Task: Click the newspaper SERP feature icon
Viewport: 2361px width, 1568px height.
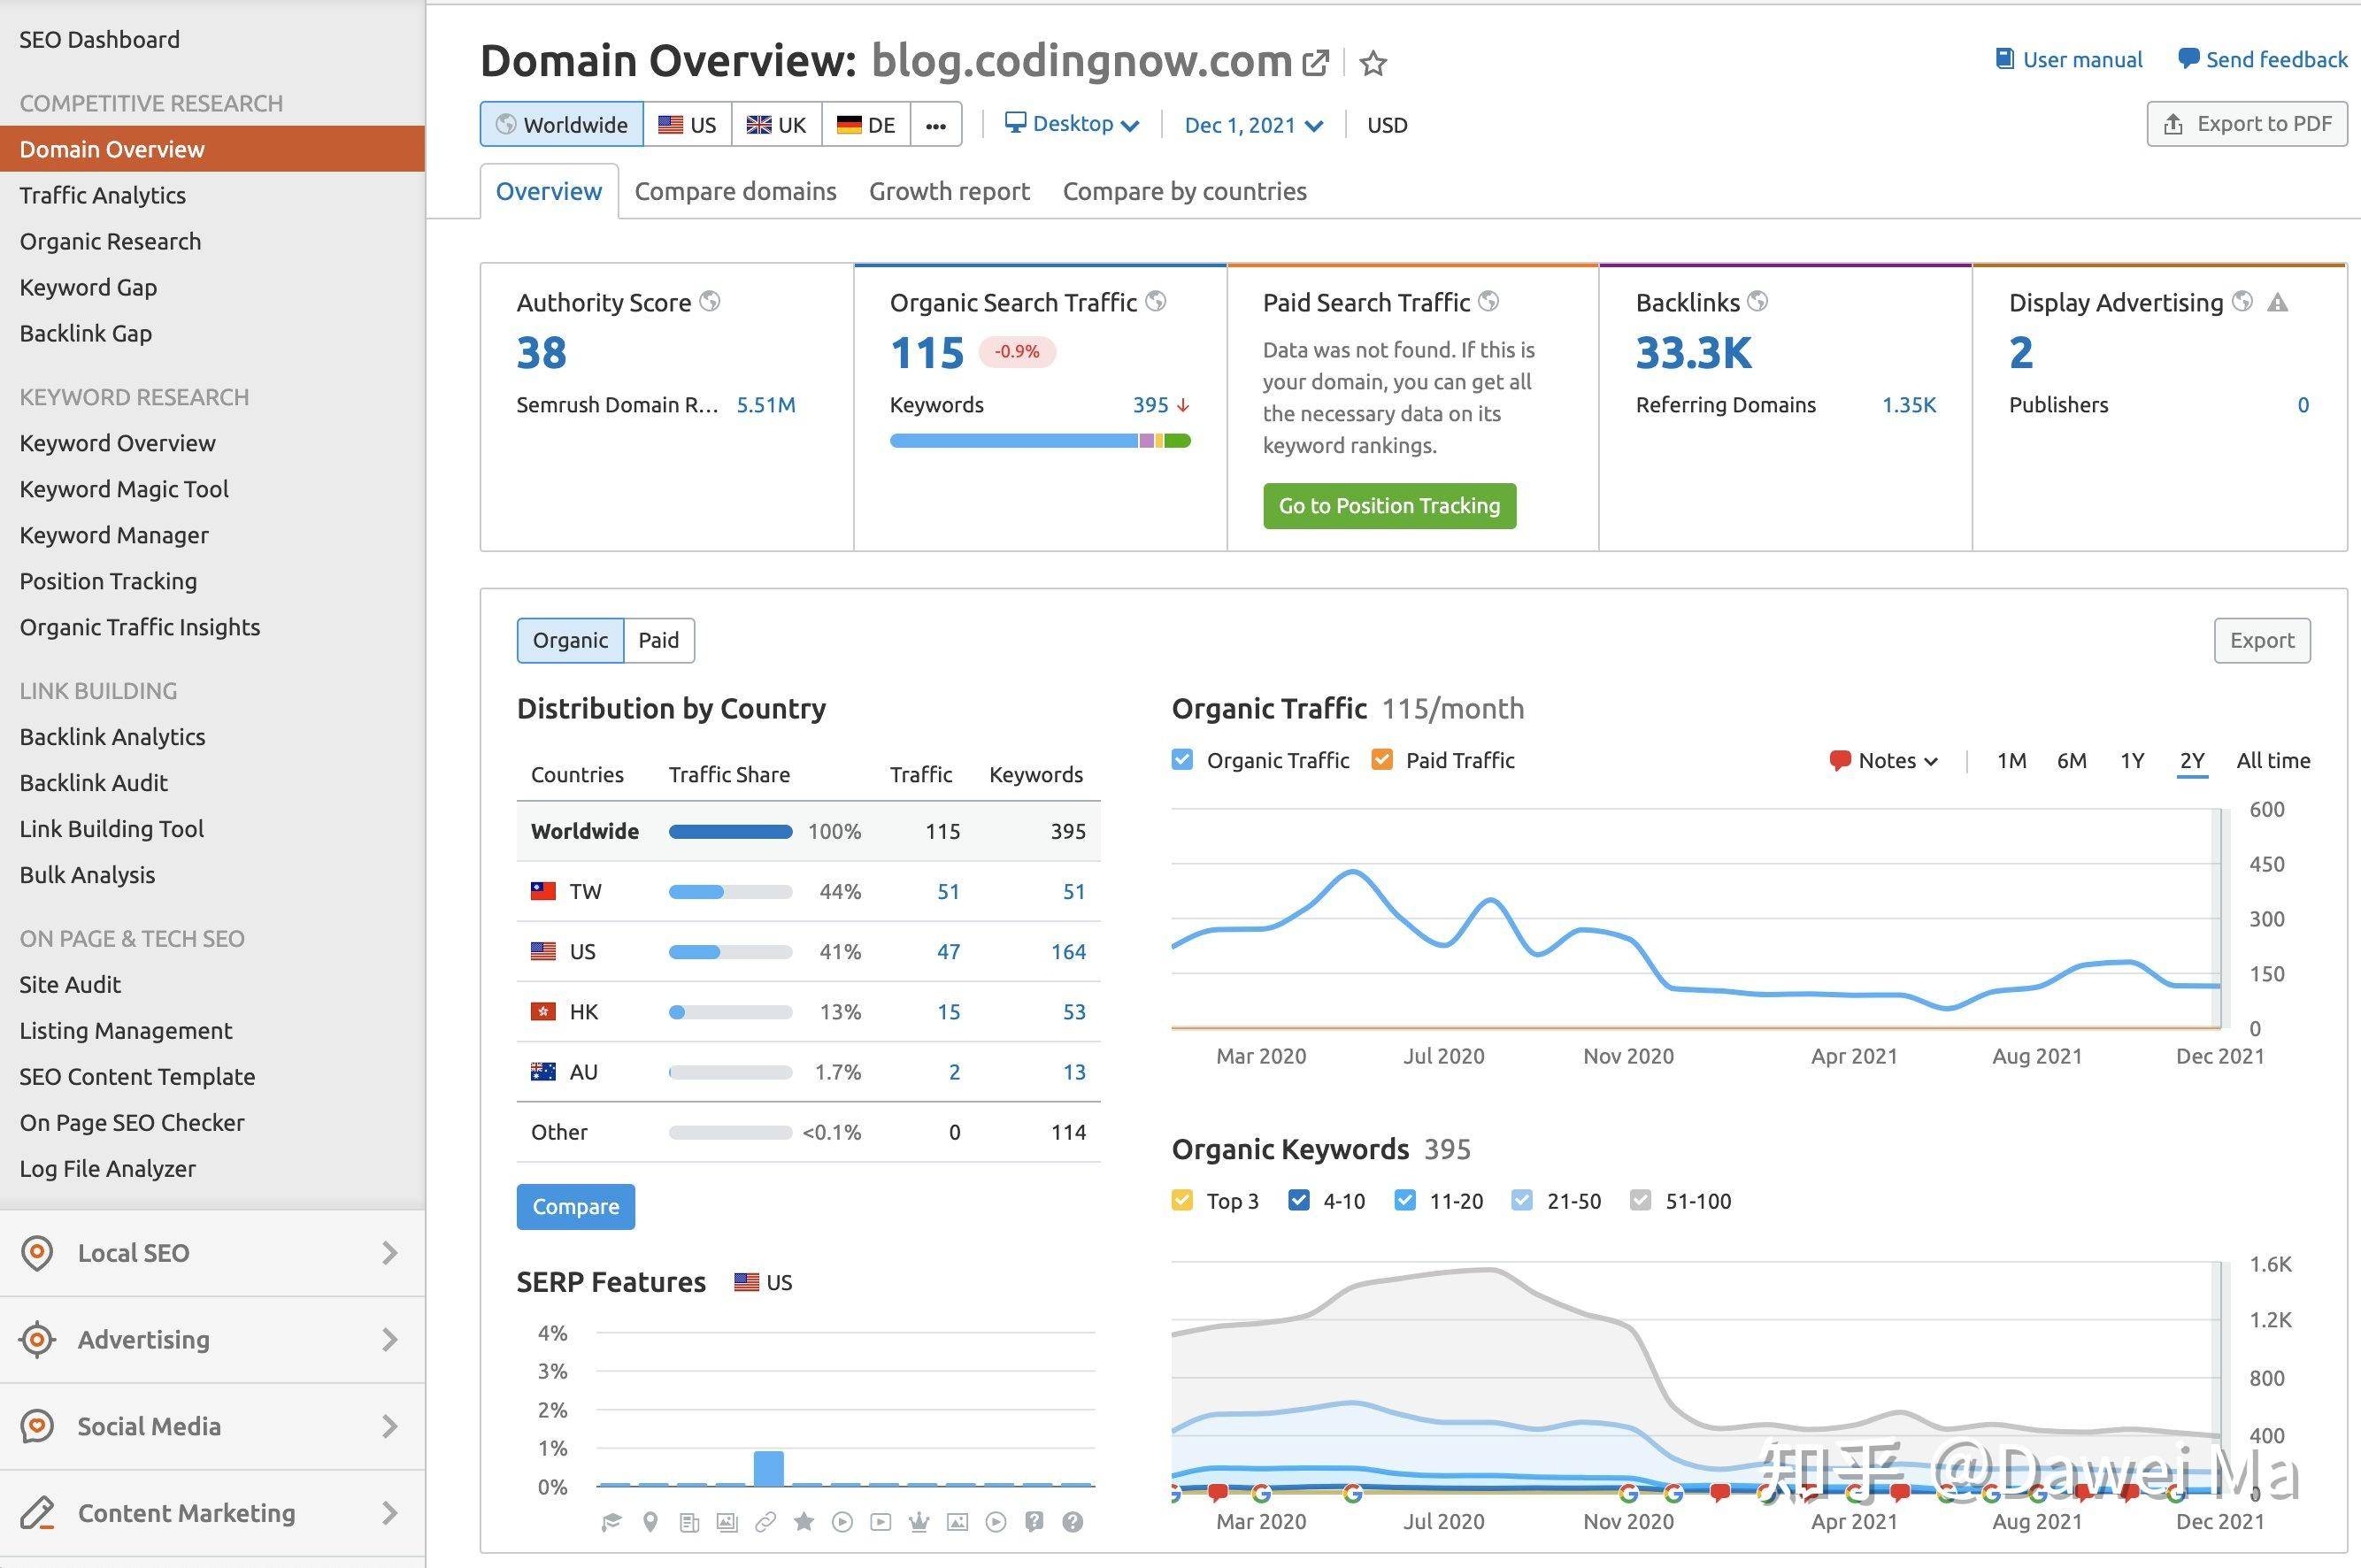Action: click(x=689, y=1522)
